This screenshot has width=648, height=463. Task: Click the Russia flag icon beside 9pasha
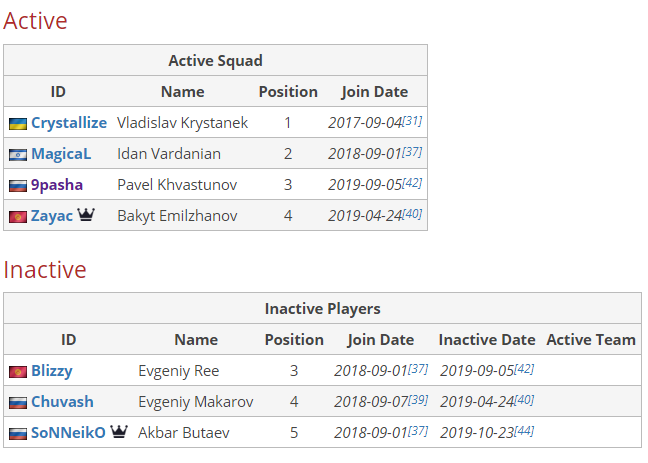(x=18, y=186)
